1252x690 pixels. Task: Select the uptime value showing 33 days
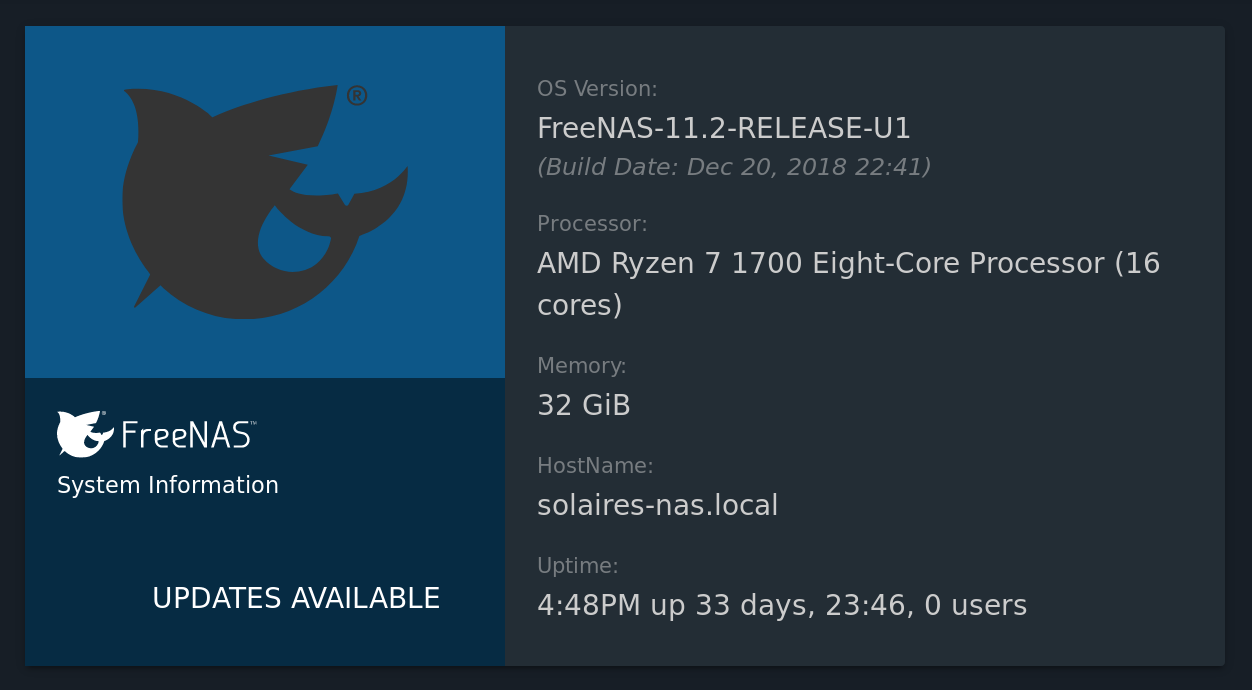coord(782,606)
